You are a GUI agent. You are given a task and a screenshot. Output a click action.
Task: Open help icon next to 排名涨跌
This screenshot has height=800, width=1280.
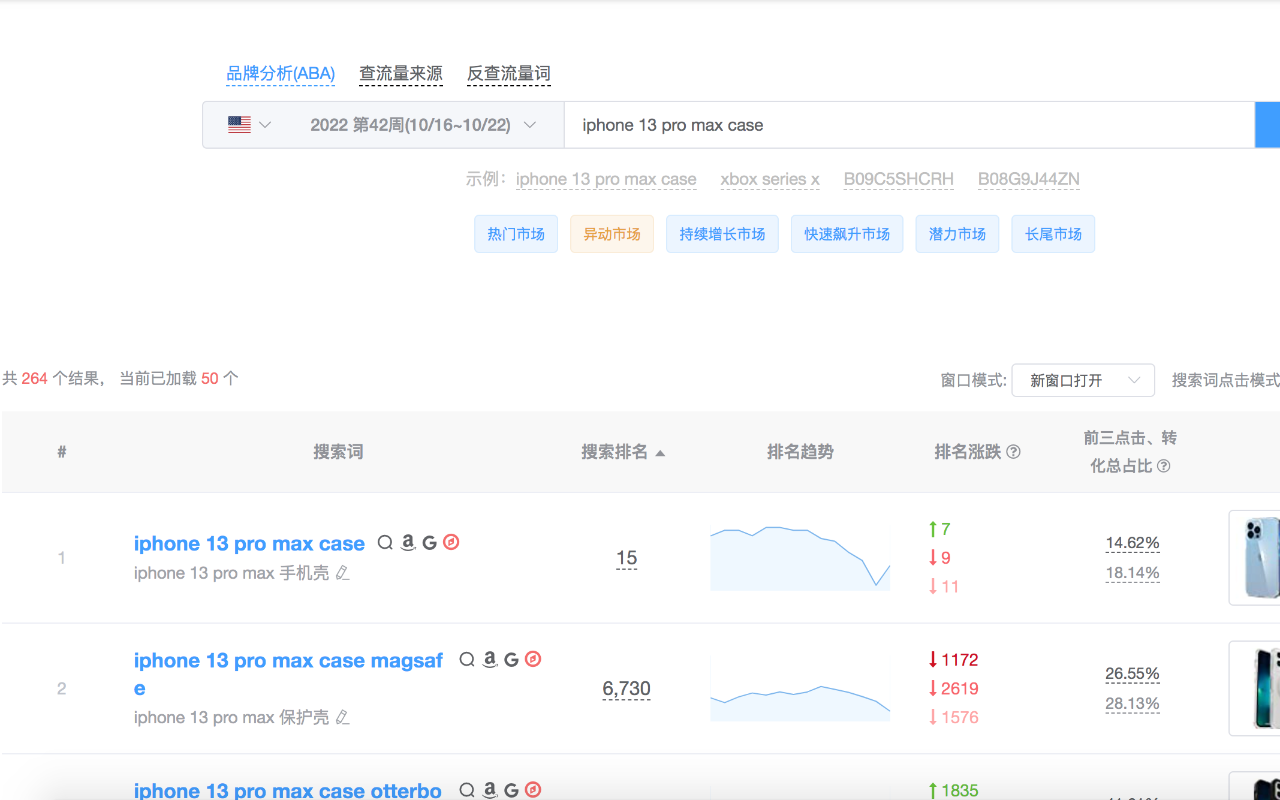click(x=1013, y=452)
